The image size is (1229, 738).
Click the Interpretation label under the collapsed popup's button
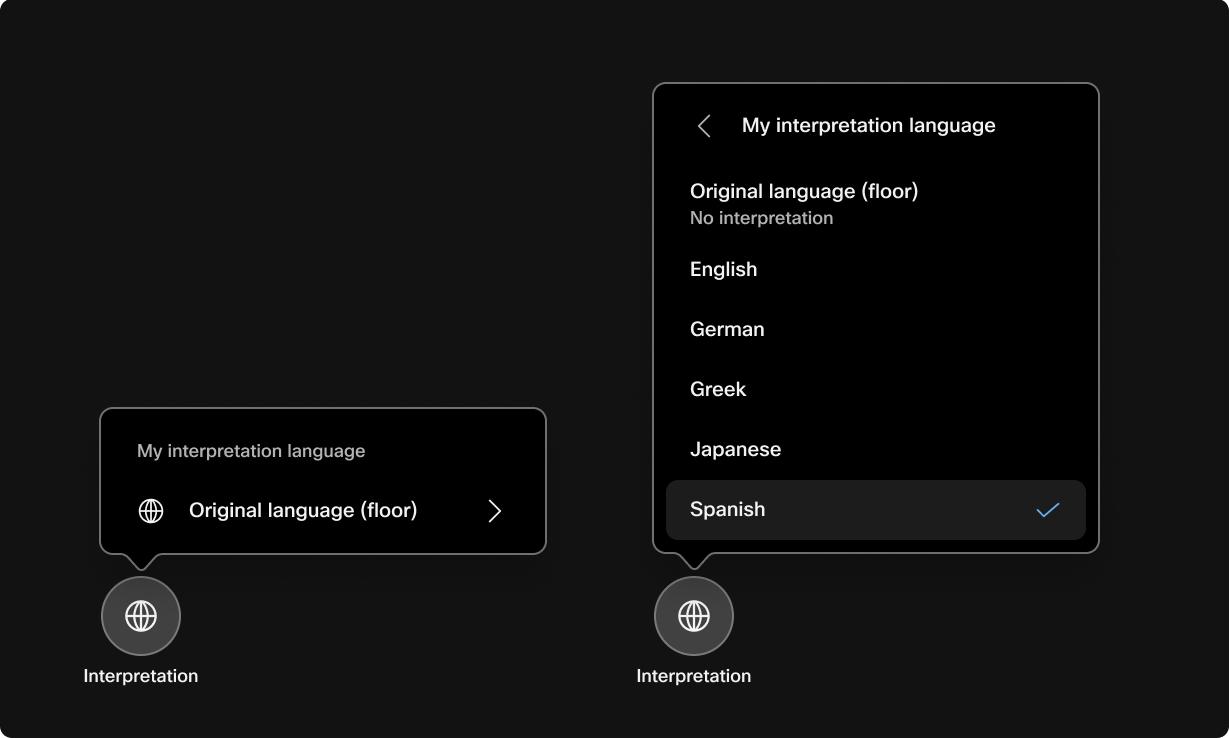click(x=141, y=676)
